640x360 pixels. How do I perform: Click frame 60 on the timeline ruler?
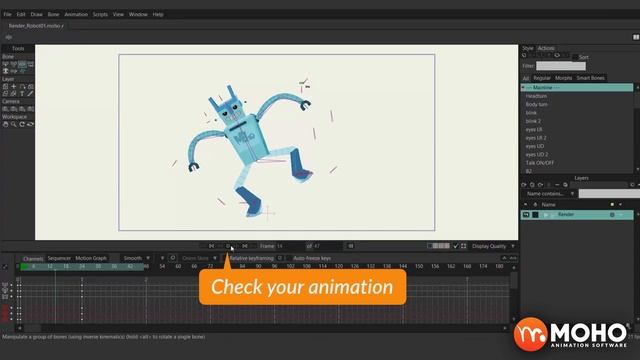click(178, 266)
